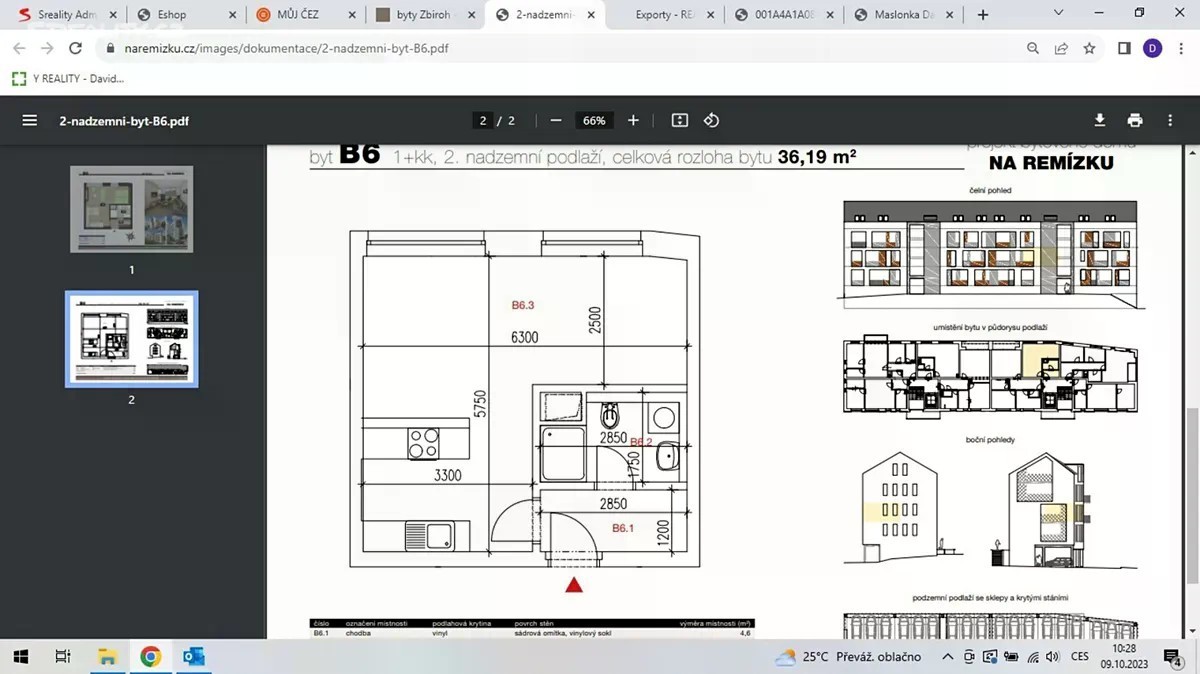Close the Sreality Adm tab
1200x674 pixels.
112,15
